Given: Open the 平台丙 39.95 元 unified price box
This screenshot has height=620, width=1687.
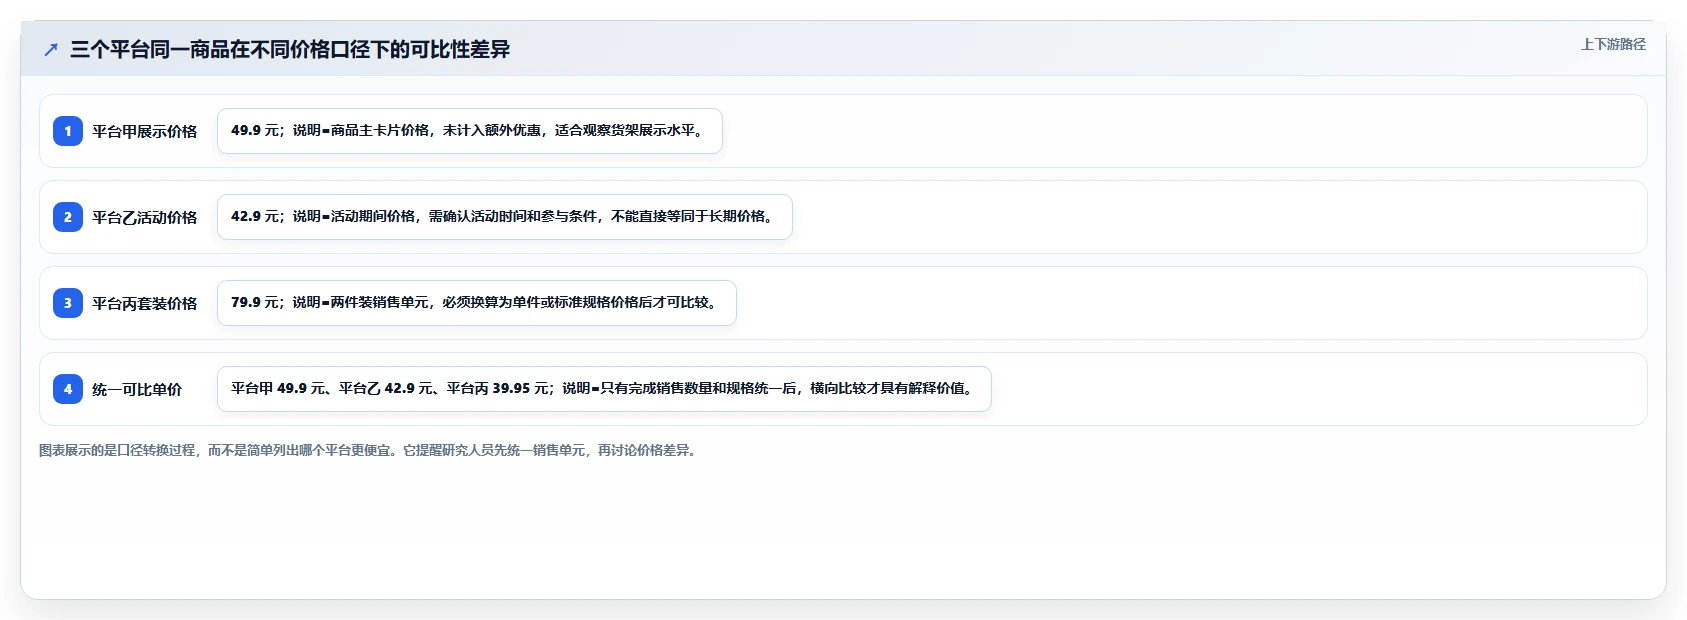Looking at the screenshot, I should click(604, 389).
